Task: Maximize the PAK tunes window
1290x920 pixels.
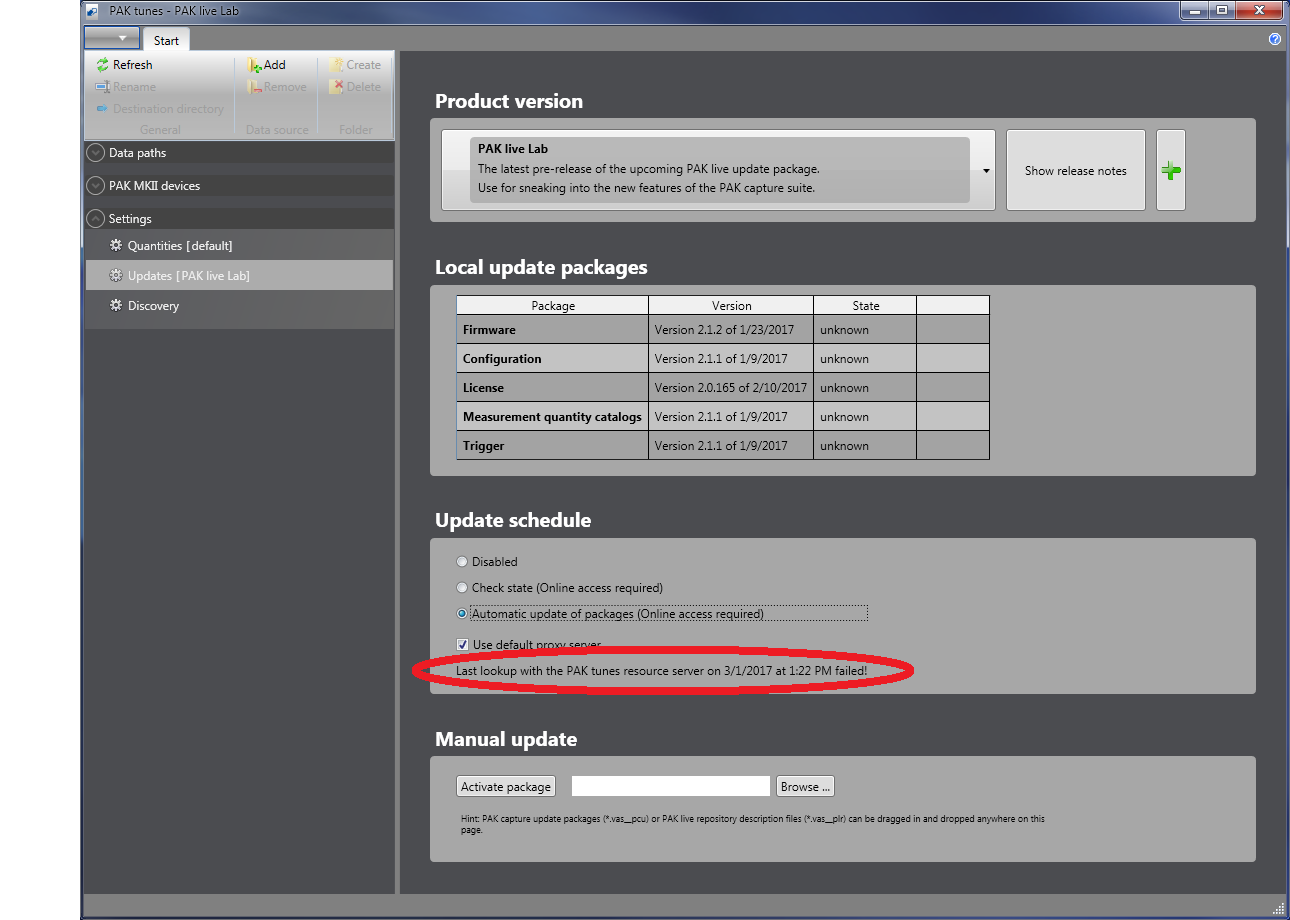Action: click(x=1222, y=10)
